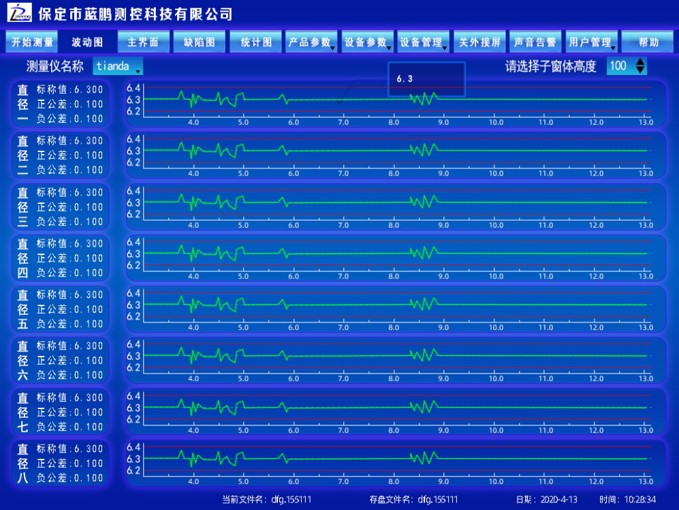Open the 声音告警 sound alarm setting
This screenshot has width=679, height=510.
point(535,43)
